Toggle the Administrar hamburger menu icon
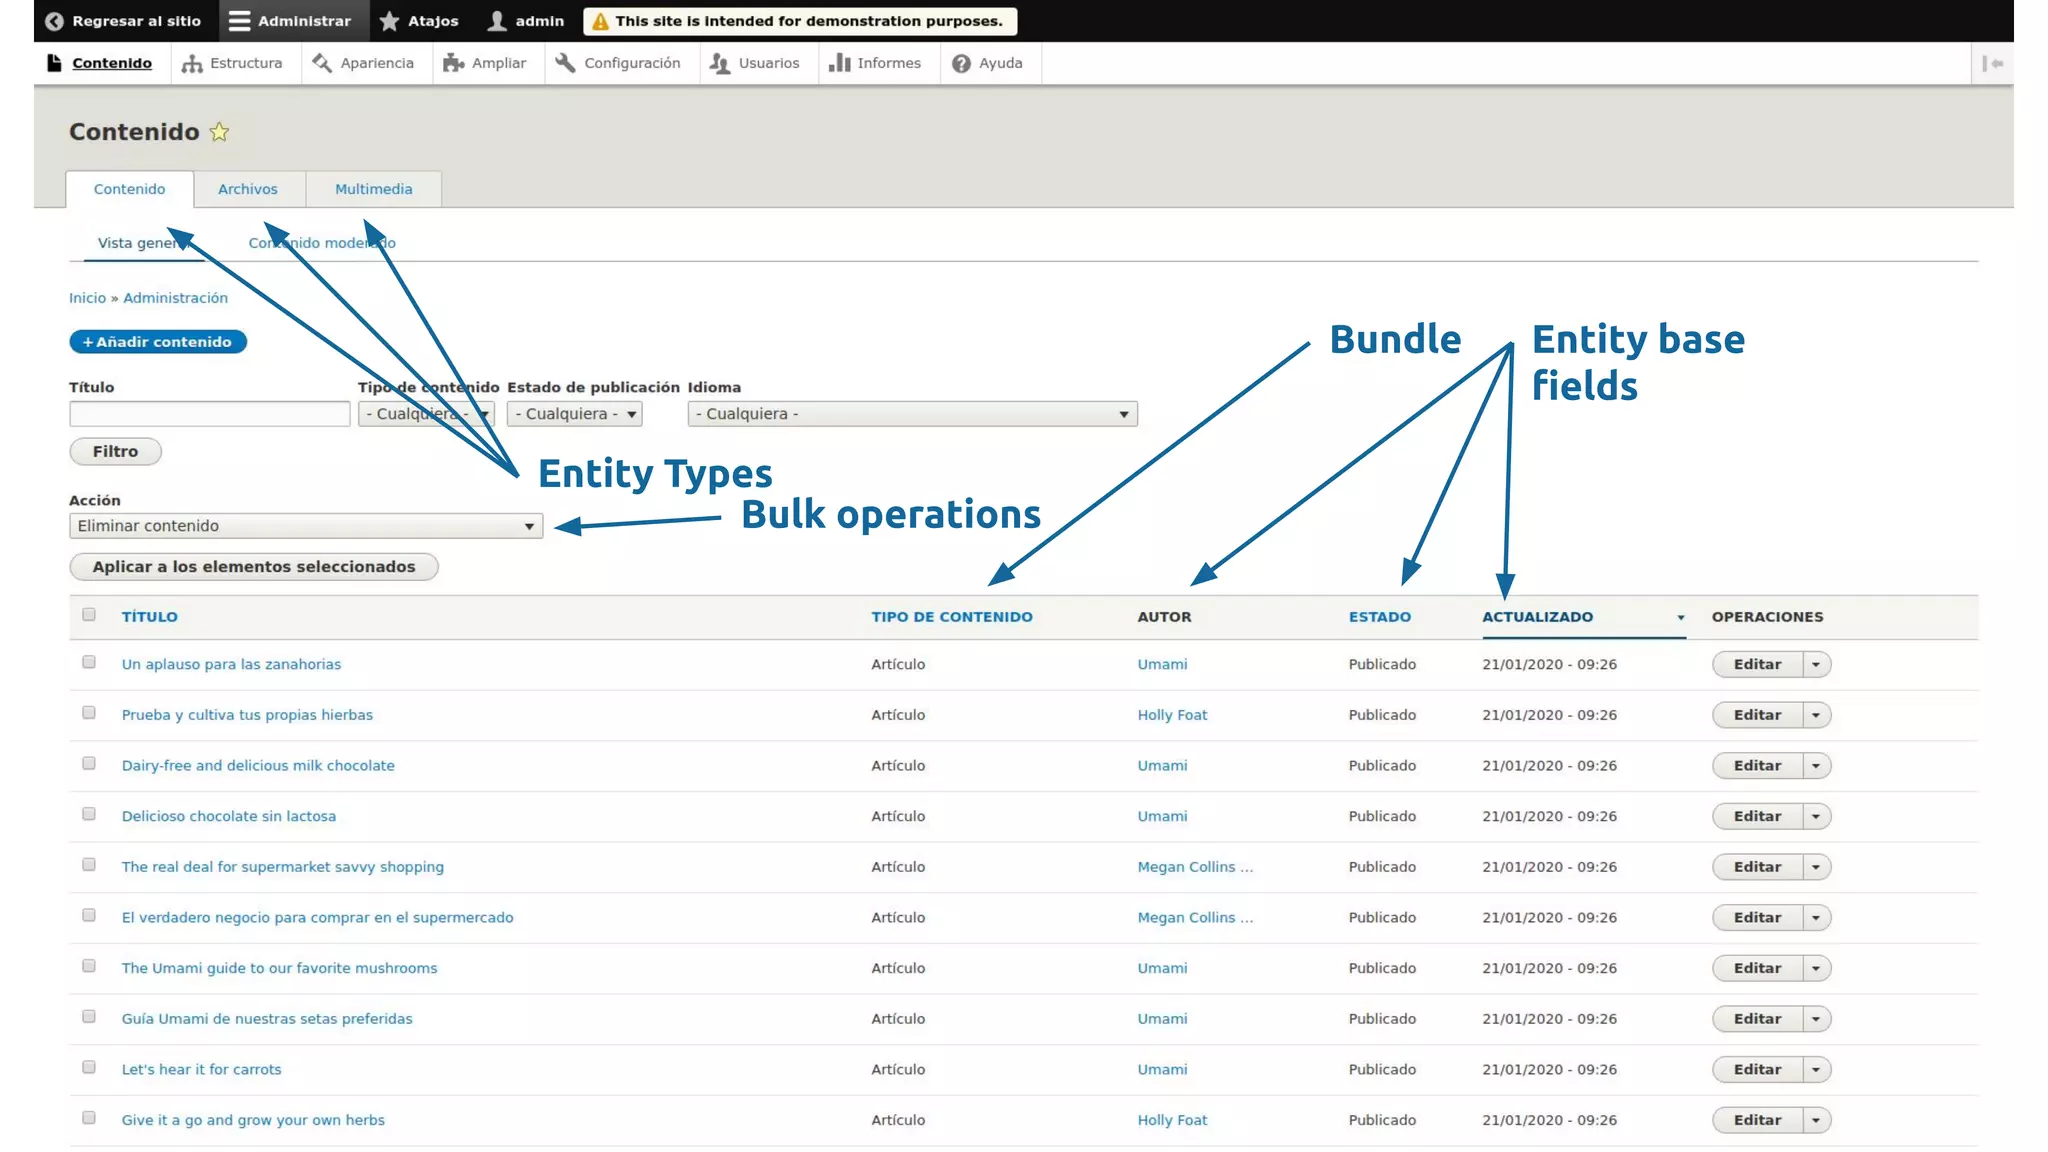This screenshot has width=2048, height=1152. 239,21
